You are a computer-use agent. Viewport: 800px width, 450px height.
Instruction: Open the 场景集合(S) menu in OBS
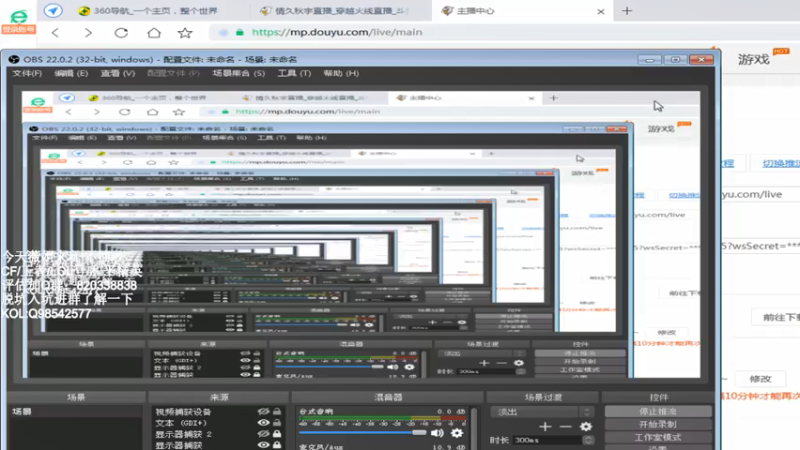239,73
